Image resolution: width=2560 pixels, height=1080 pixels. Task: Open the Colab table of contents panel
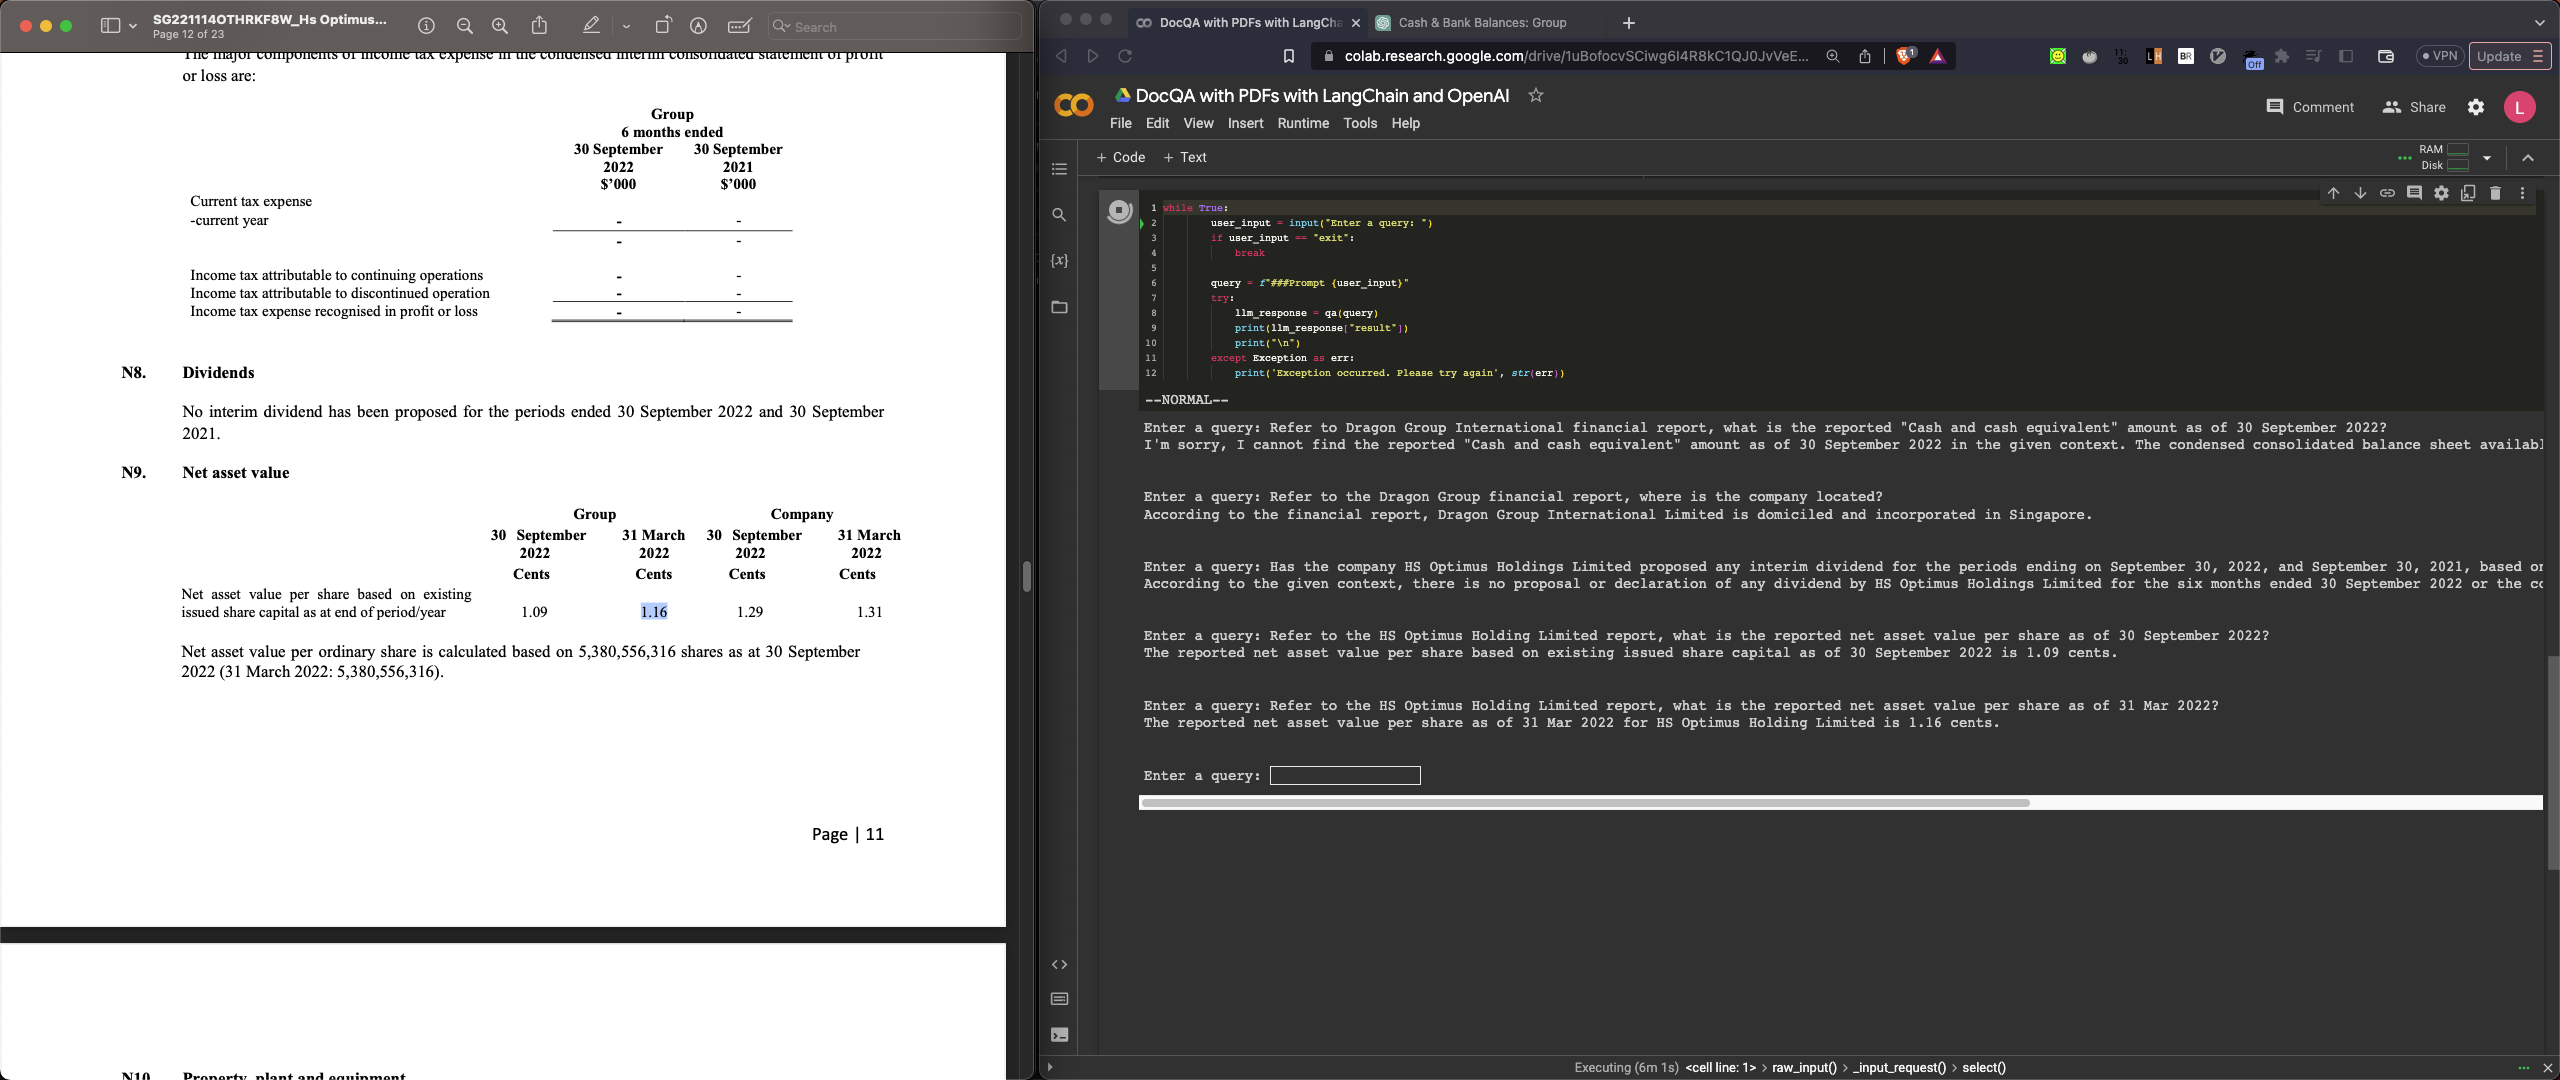point(1059,169)
